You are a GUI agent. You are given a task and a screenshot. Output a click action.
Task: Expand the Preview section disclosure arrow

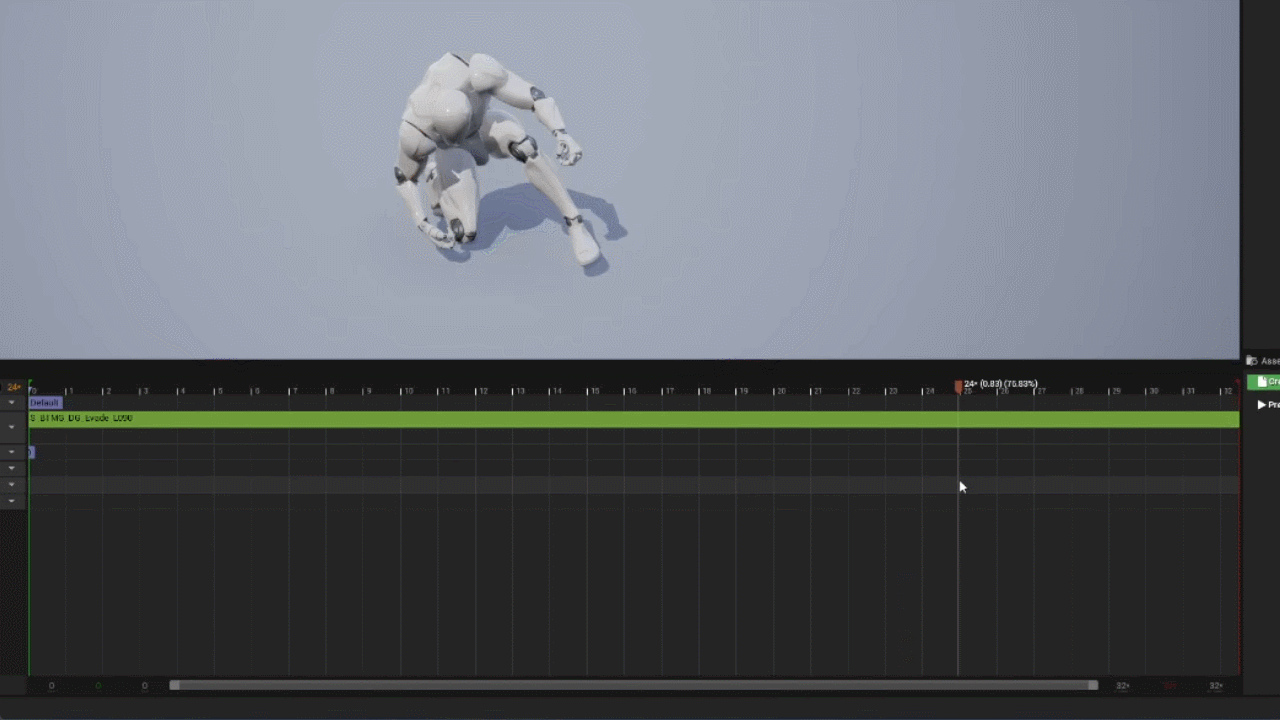coord(1262,404)
